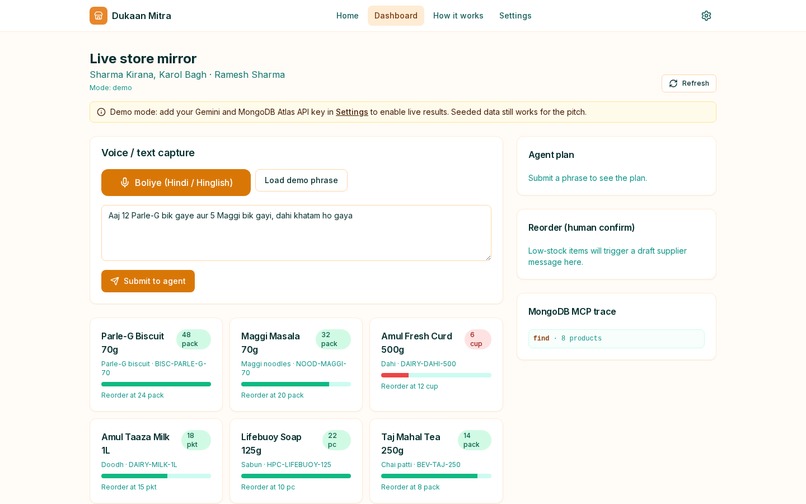Click MongoDB MCP trace heading
The width and height of the screenshot is (806, 504).
pyautogui.click(x=572, y=312)
